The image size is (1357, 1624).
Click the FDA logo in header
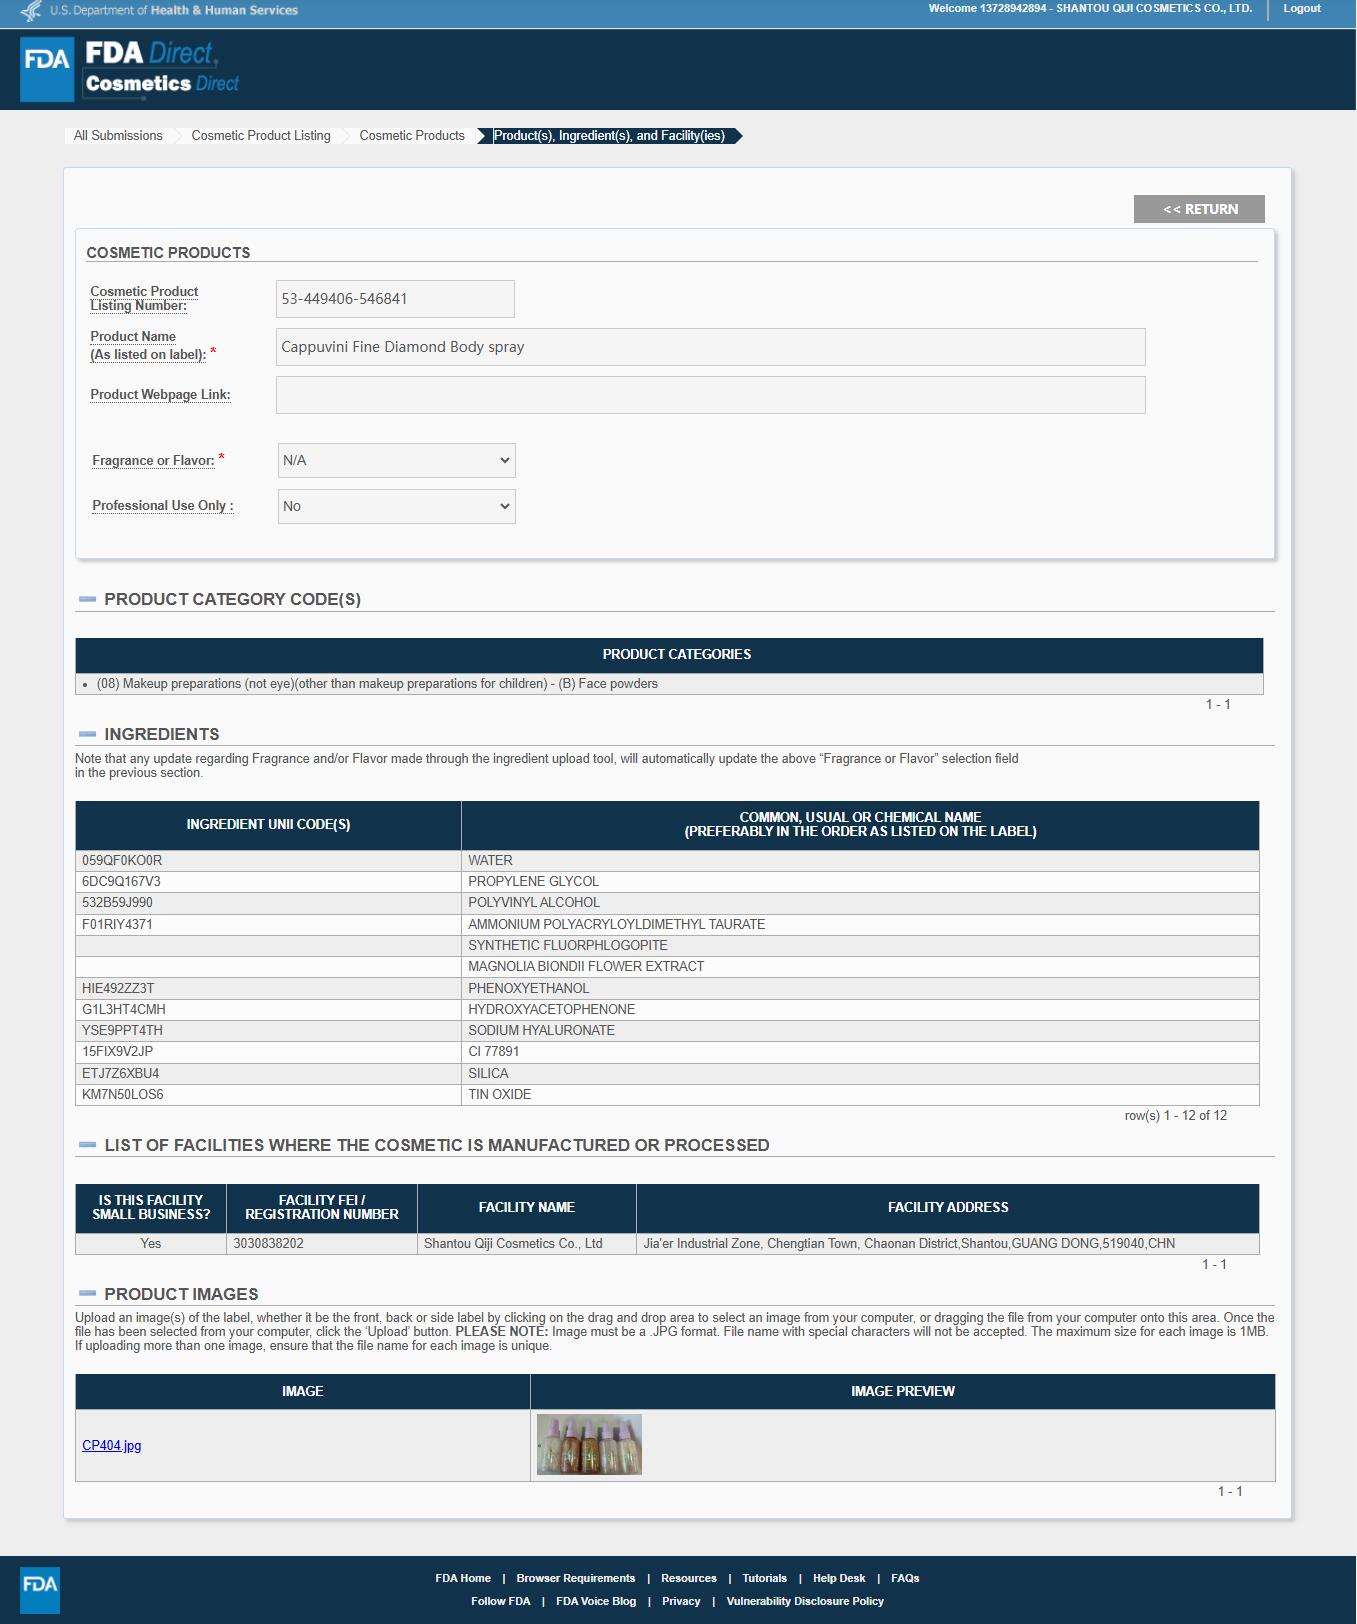[47, 69]
